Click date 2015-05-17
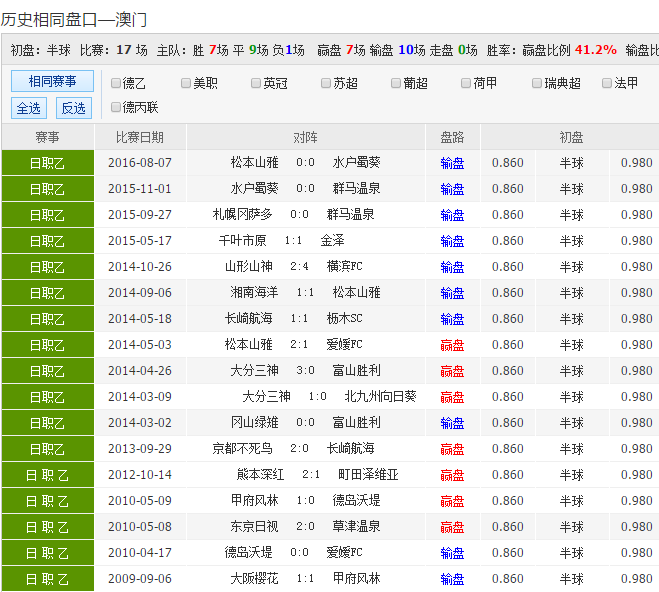Viewport: 659px width, 592px height. 140,241
